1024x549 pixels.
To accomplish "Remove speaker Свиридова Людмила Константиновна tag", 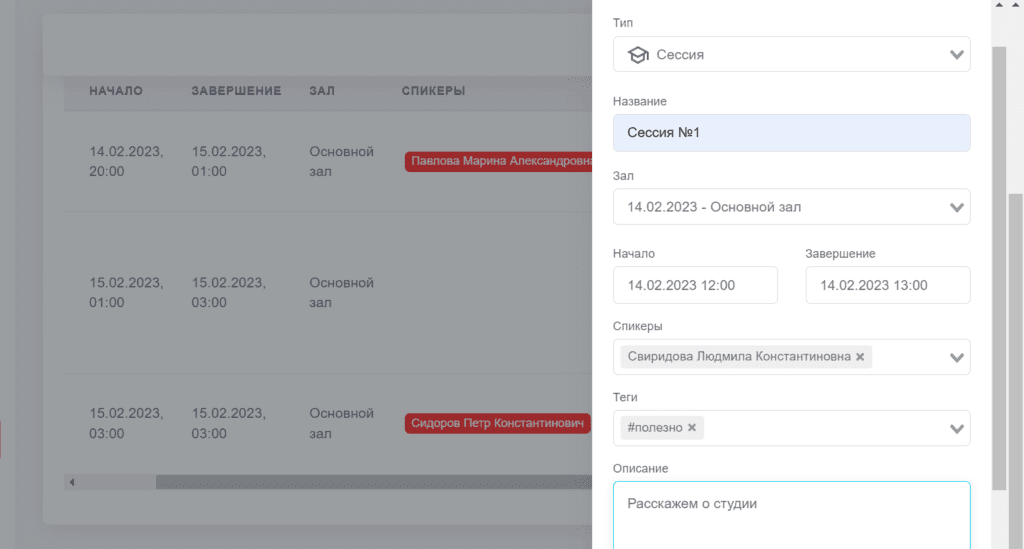I will [860, 356].
